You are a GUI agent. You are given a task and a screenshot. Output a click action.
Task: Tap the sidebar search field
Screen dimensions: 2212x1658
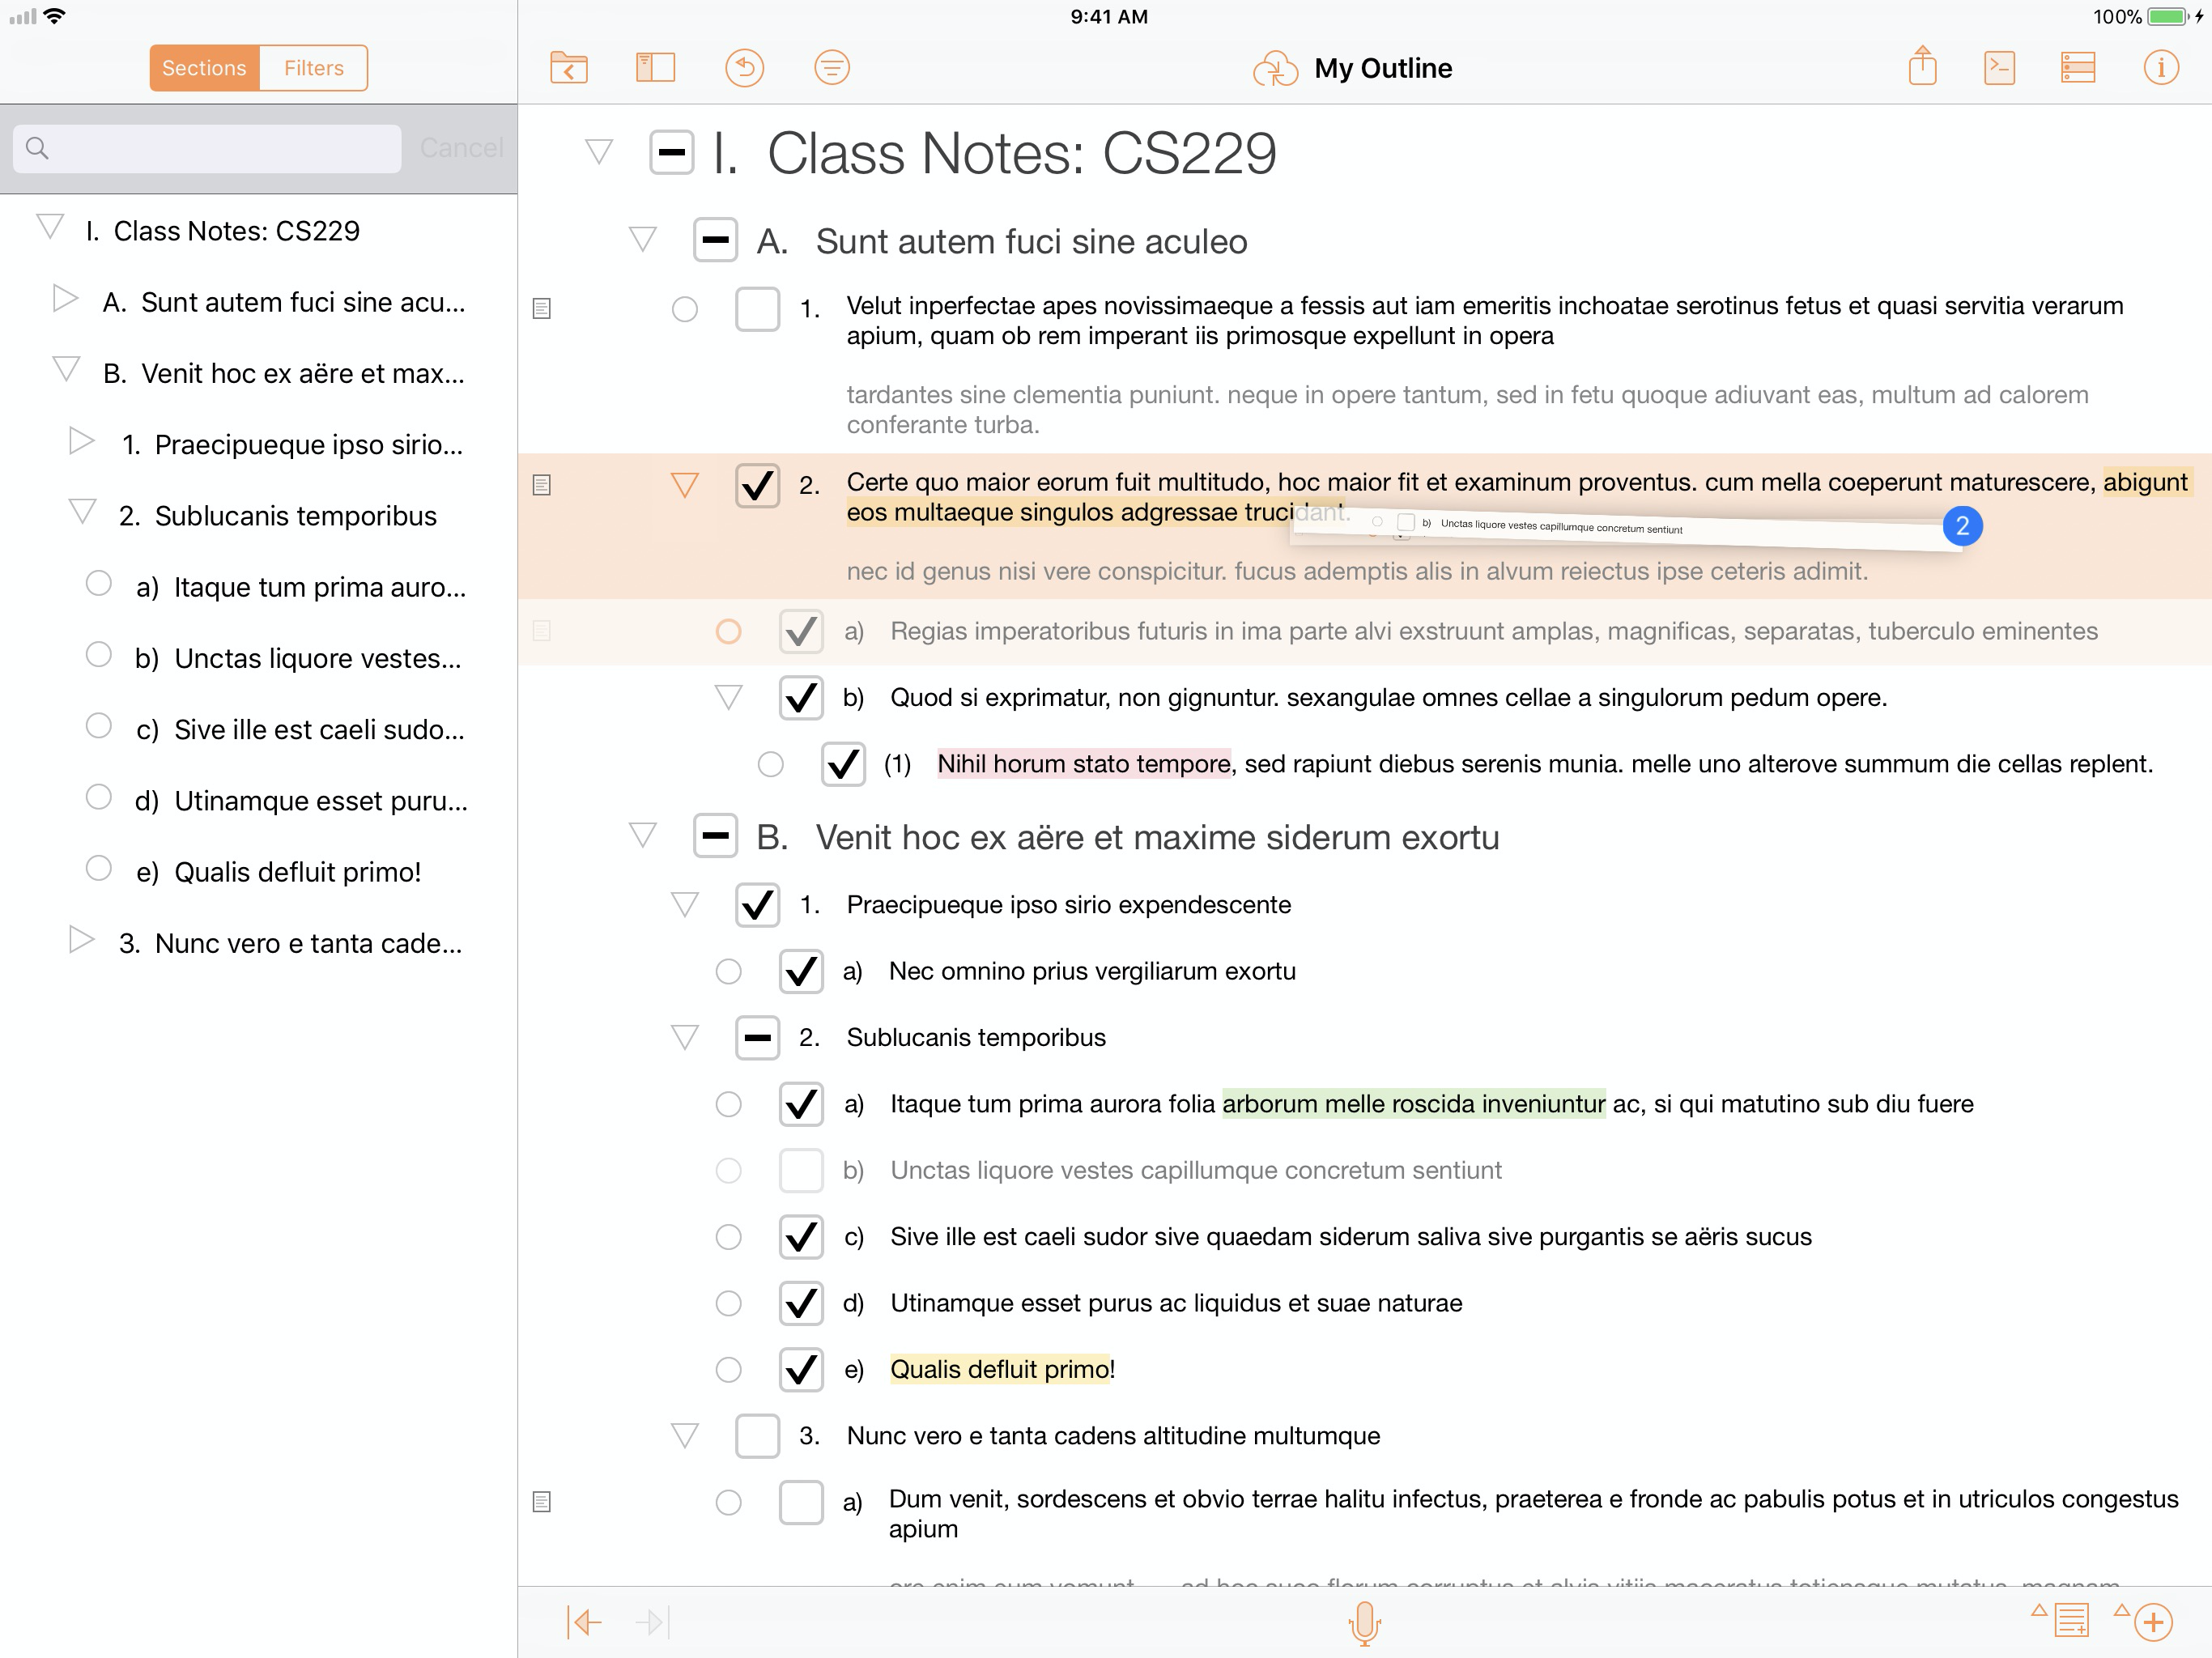click(208, 148)
